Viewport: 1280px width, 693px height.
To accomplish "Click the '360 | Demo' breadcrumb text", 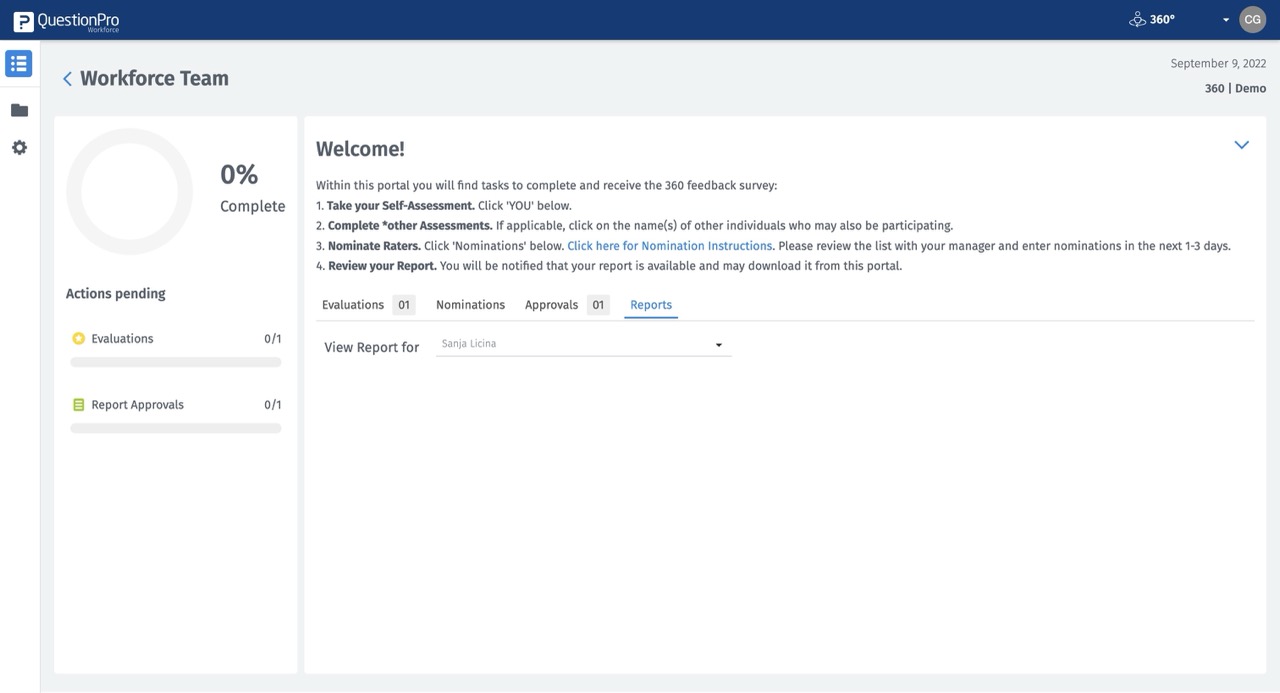I will (1234, 88).
